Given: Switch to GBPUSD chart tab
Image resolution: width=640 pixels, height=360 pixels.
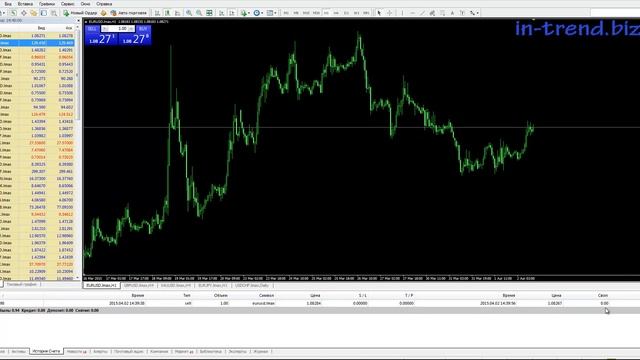Looking at the screenshot, I should [139, 285].
